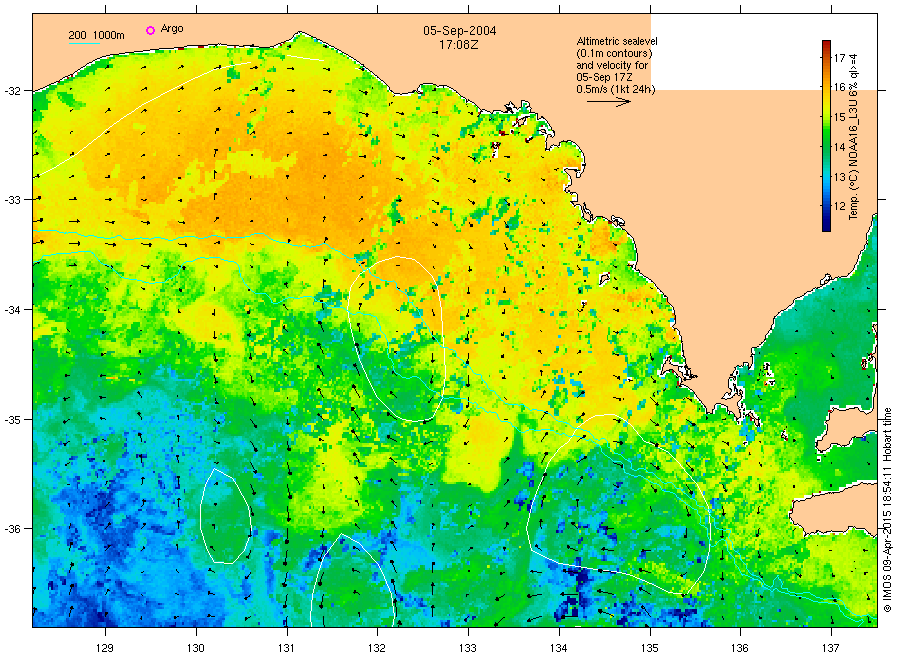Click the -34 latitude axis label
Screen dimensions: 900x660
click(x=12, y=310)
